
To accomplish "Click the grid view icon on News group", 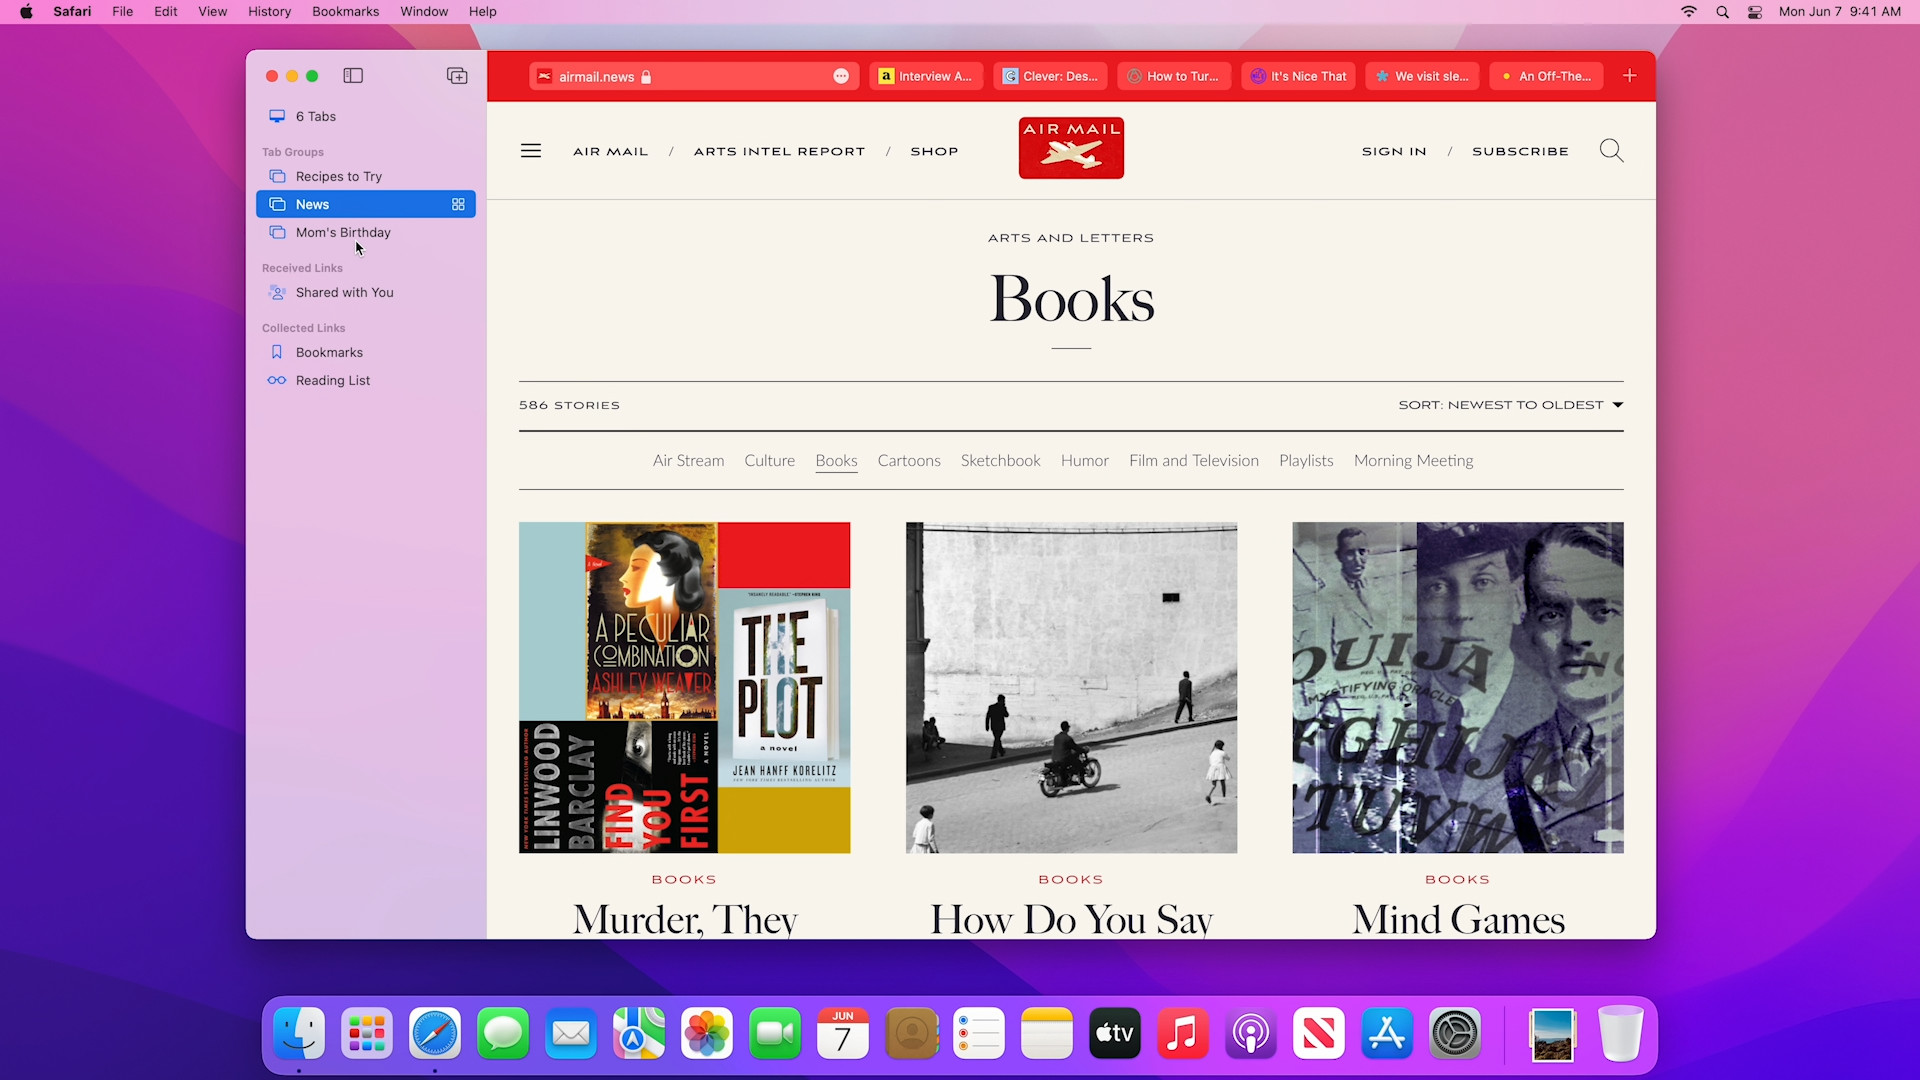I will point(458,204).
